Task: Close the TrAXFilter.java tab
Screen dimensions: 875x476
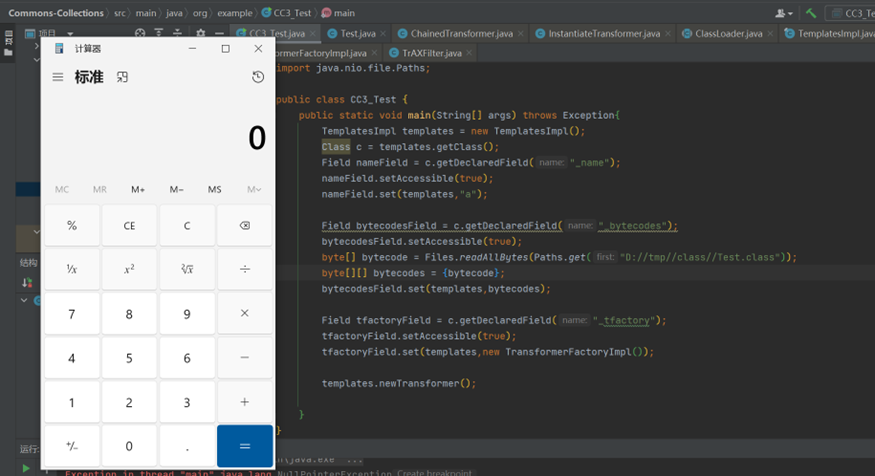Action: (469, 53)
